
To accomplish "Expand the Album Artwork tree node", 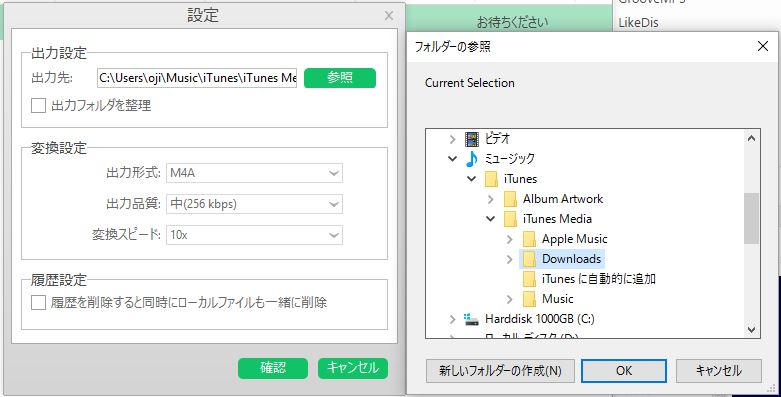I will tap(491, 199).
